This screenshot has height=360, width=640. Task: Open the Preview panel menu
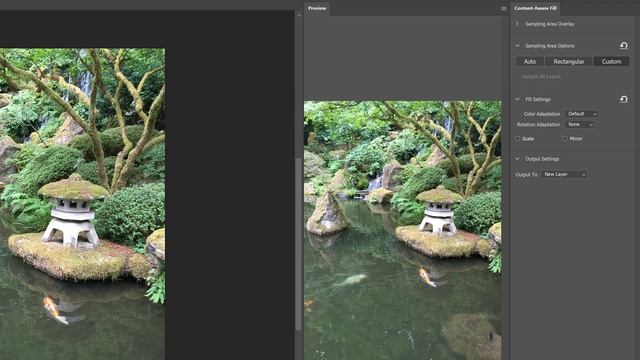(x=504, y=9)
